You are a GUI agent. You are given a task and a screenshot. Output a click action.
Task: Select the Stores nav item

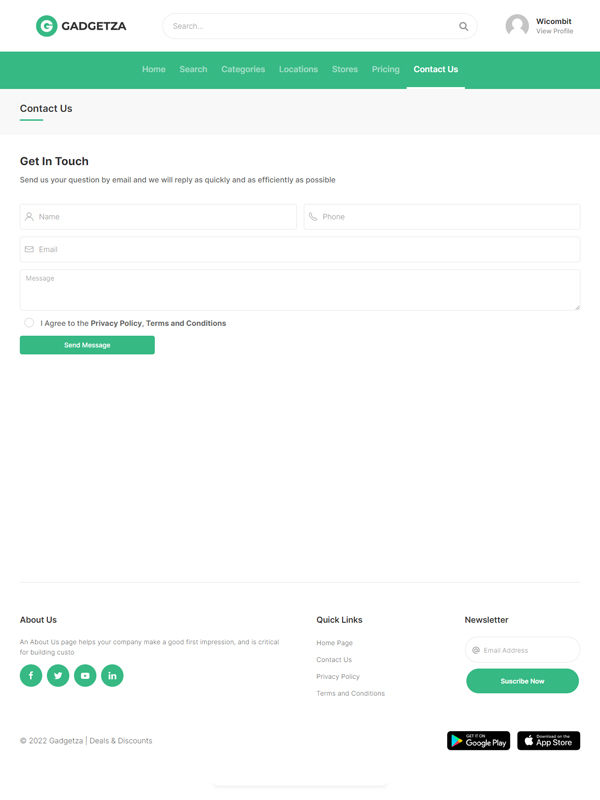(x=345, y=69)
